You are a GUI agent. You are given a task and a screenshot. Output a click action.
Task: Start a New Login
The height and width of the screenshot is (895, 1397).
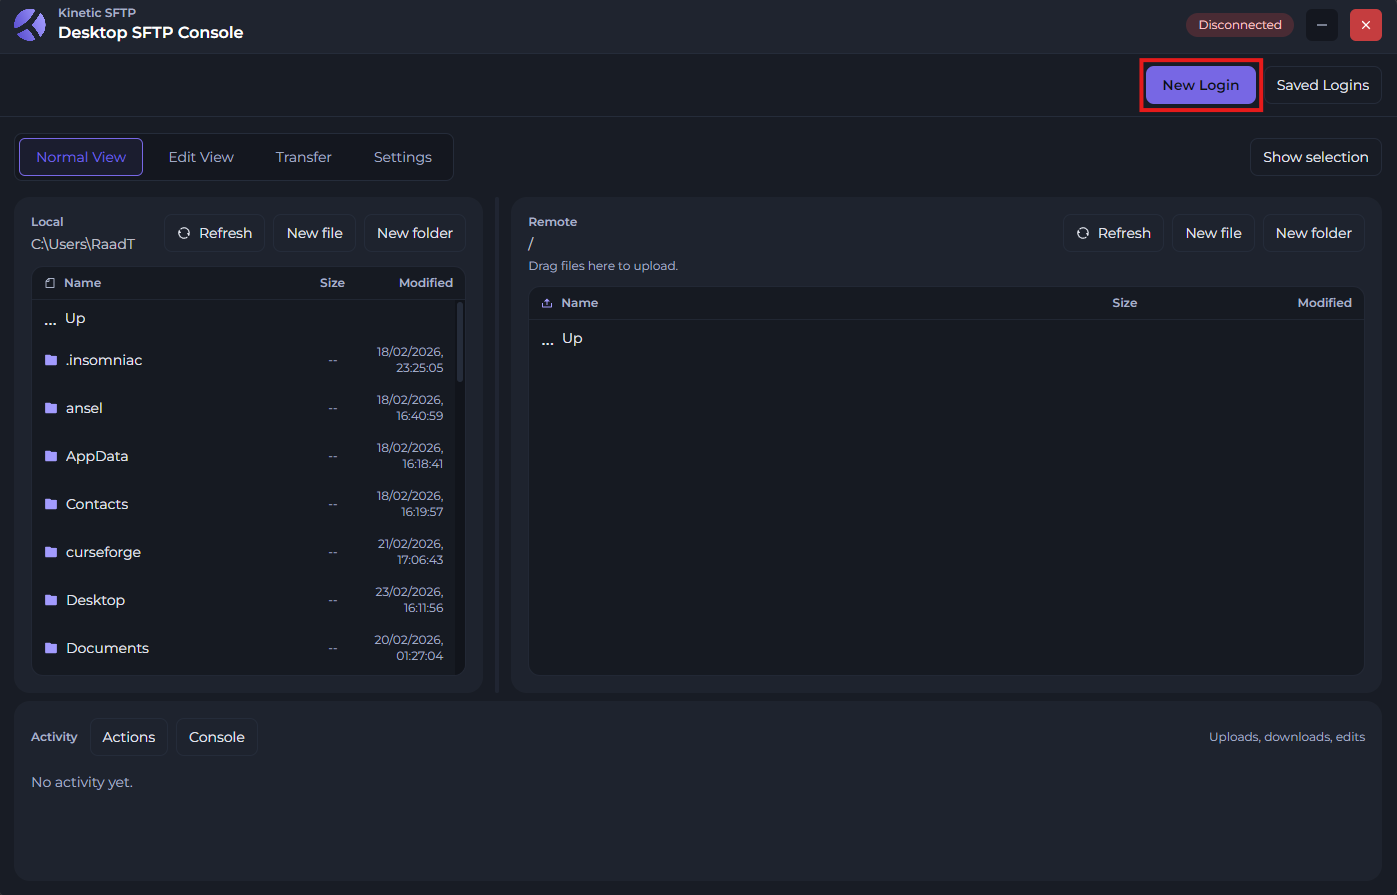(1200, 85)
